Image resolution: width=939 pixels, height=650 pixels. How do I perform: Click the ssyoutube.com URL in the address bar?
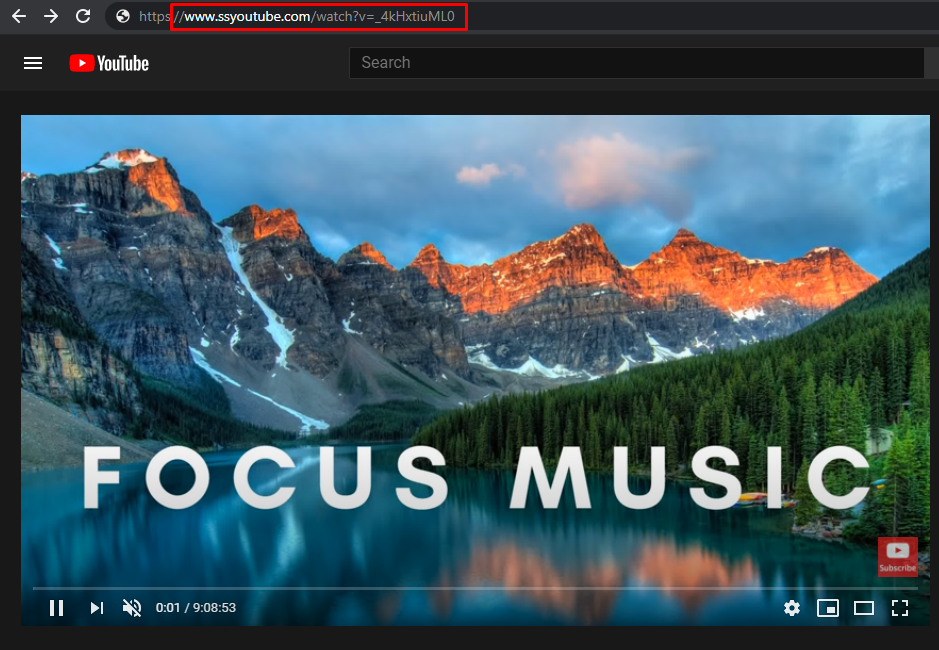318,16
